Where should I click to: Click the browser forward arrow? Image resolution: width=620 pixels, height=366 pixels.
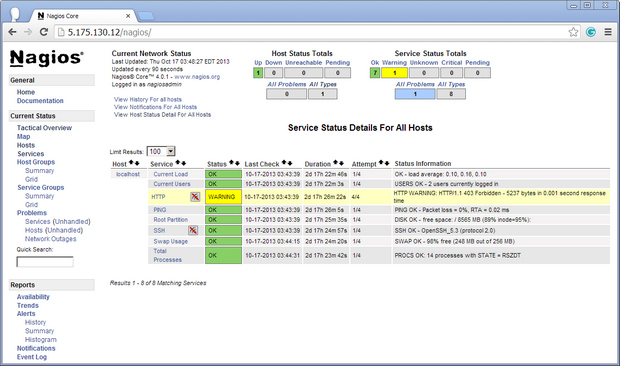[x=28, y=32]
